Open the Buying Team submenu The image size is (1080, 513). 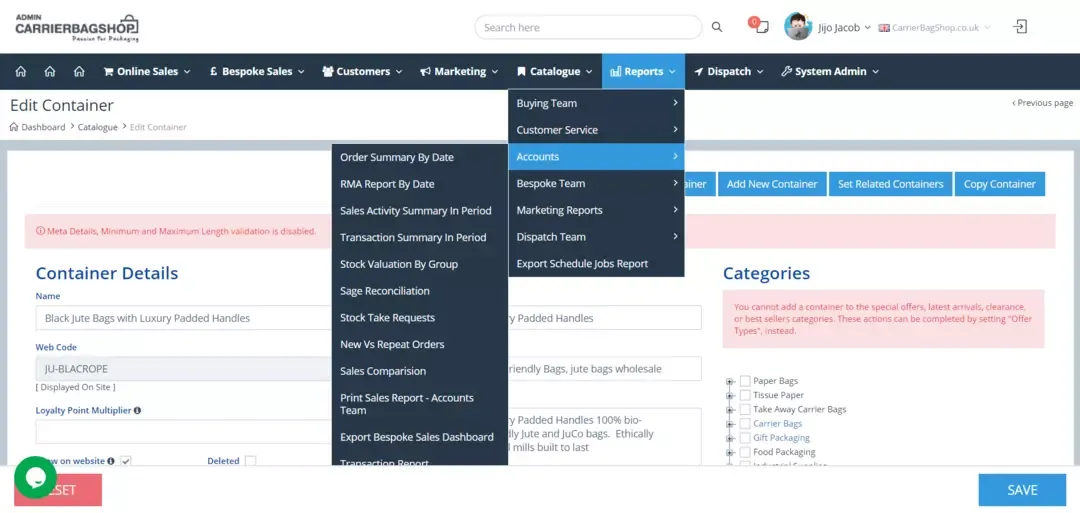click(x=596, y=103)
